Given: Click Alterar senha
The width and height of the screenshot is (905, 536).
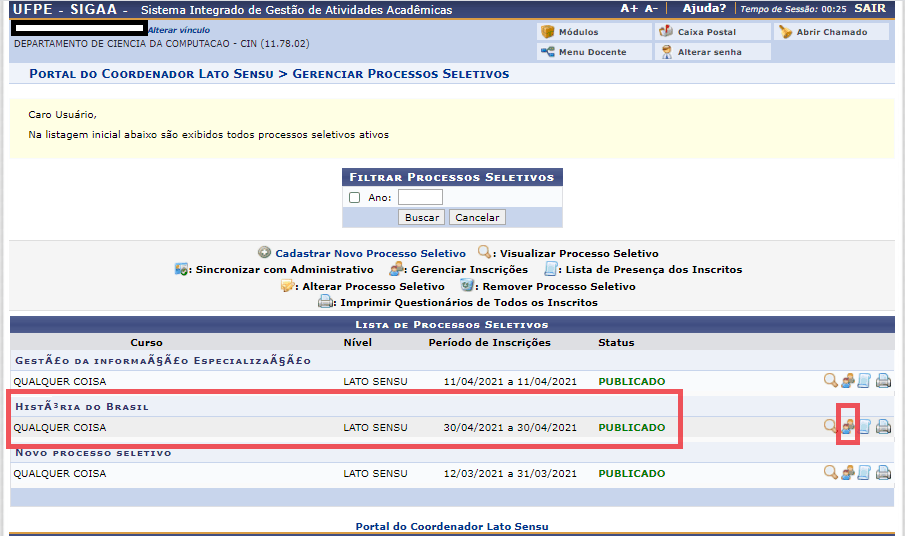Looking at the screenshot, I should pyautogui.click(x=706, y=52).
